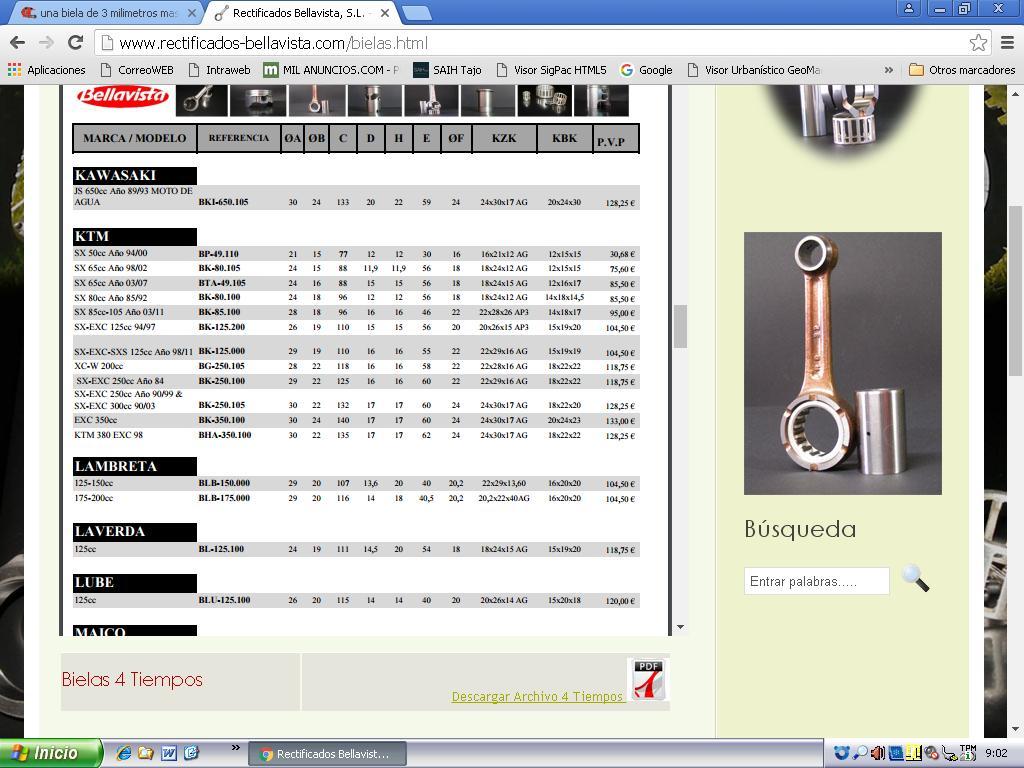Image resolution: width=1024 pixels, height=768 pixels.
Task: Click the Bellavista logo
Action: 123,96
